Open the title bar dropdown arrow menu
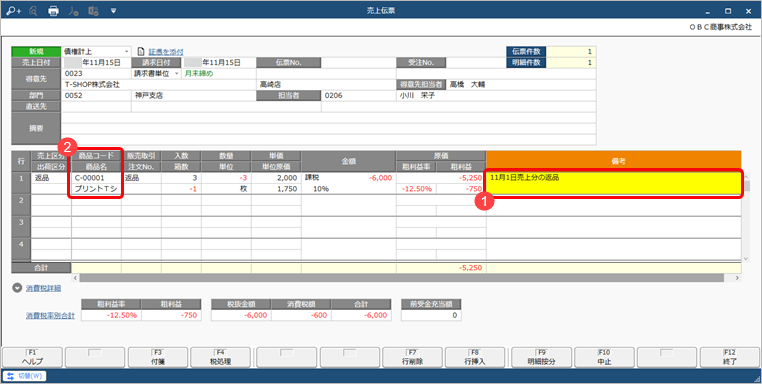 click(113, 10)
